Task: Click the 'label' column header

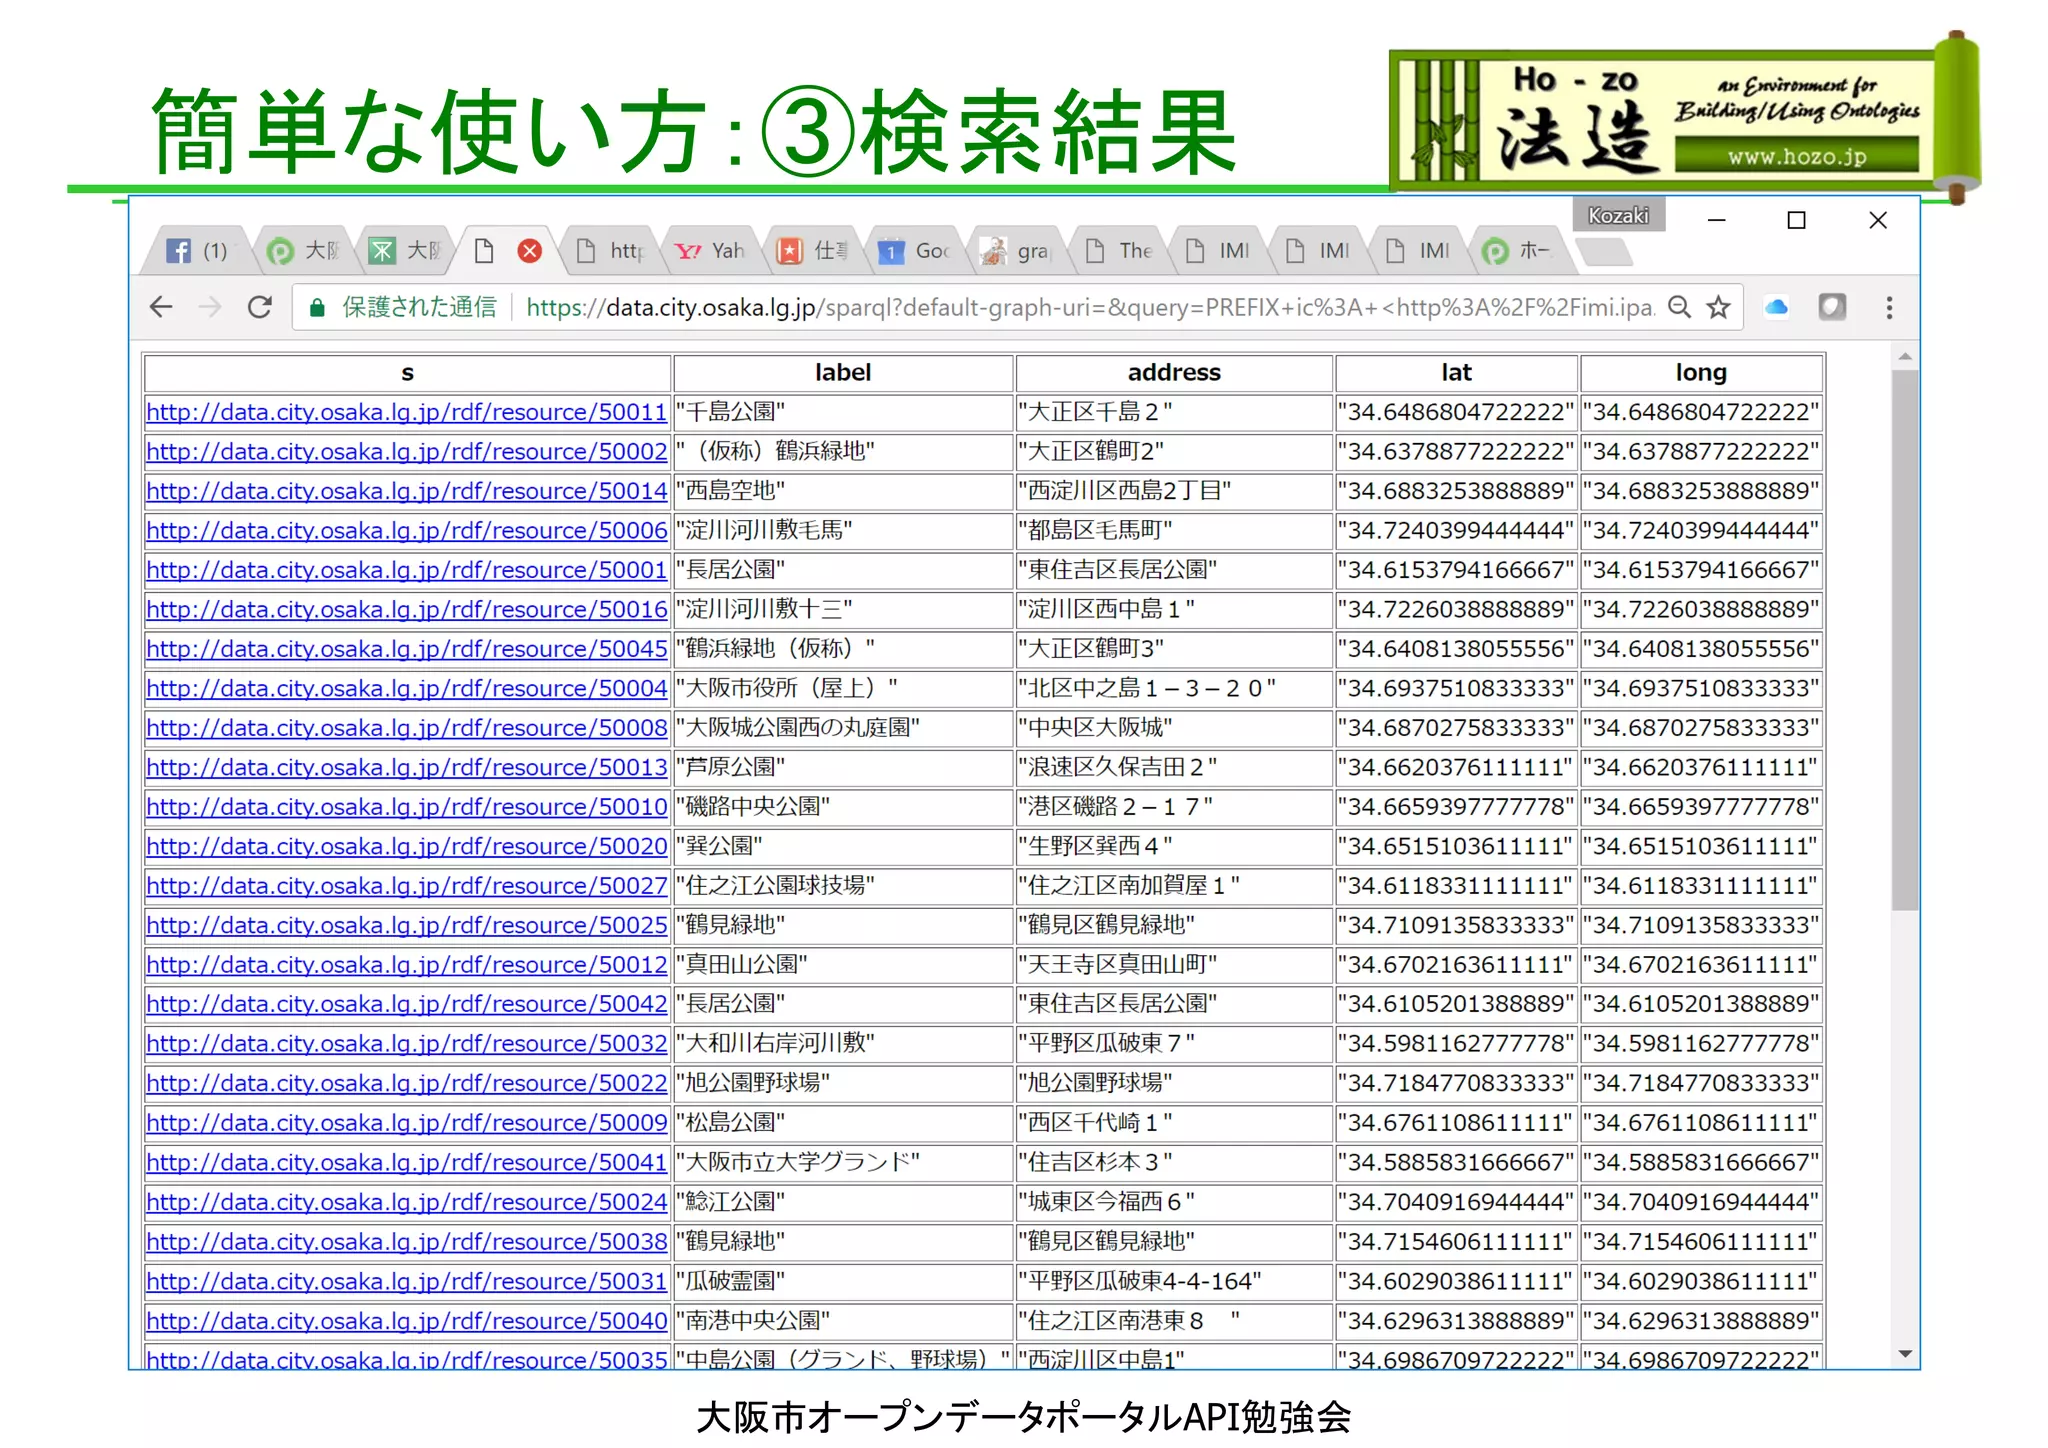Action: click(843, 373)
